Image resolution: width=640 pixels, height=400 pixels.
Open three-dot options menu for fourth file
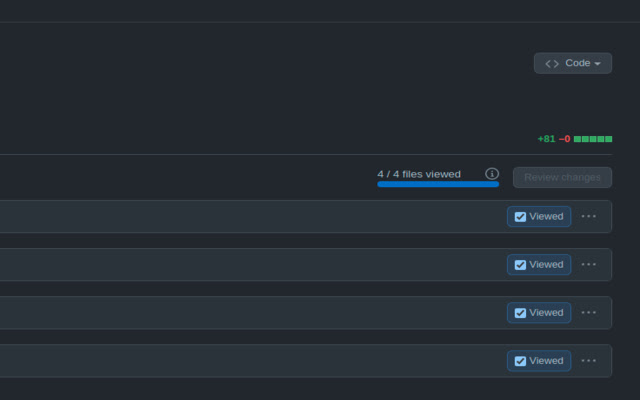(x=589, y=361)
